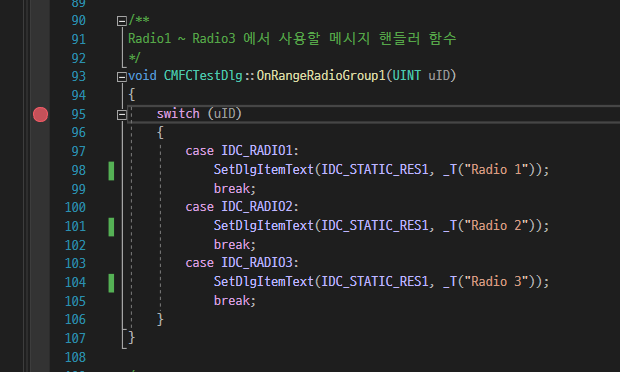Collapse the comment block at line 90
The height and width of the screenshot is (372, 620).
point(122,21)
